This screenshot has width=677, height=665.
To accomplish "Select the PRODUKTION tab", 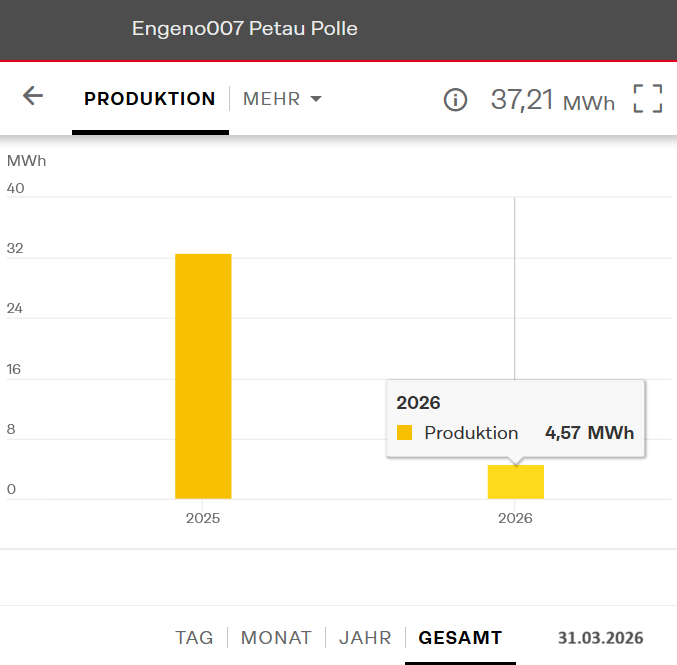I will (150, 99).
